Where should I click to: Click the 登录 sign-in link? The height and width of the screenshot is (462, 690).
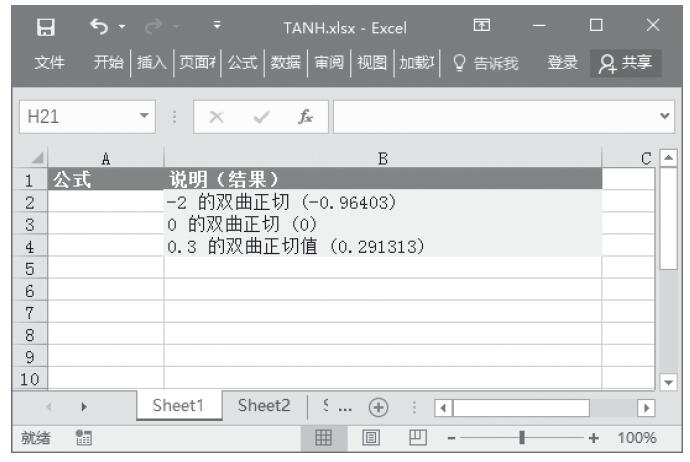tap(562, 63)
